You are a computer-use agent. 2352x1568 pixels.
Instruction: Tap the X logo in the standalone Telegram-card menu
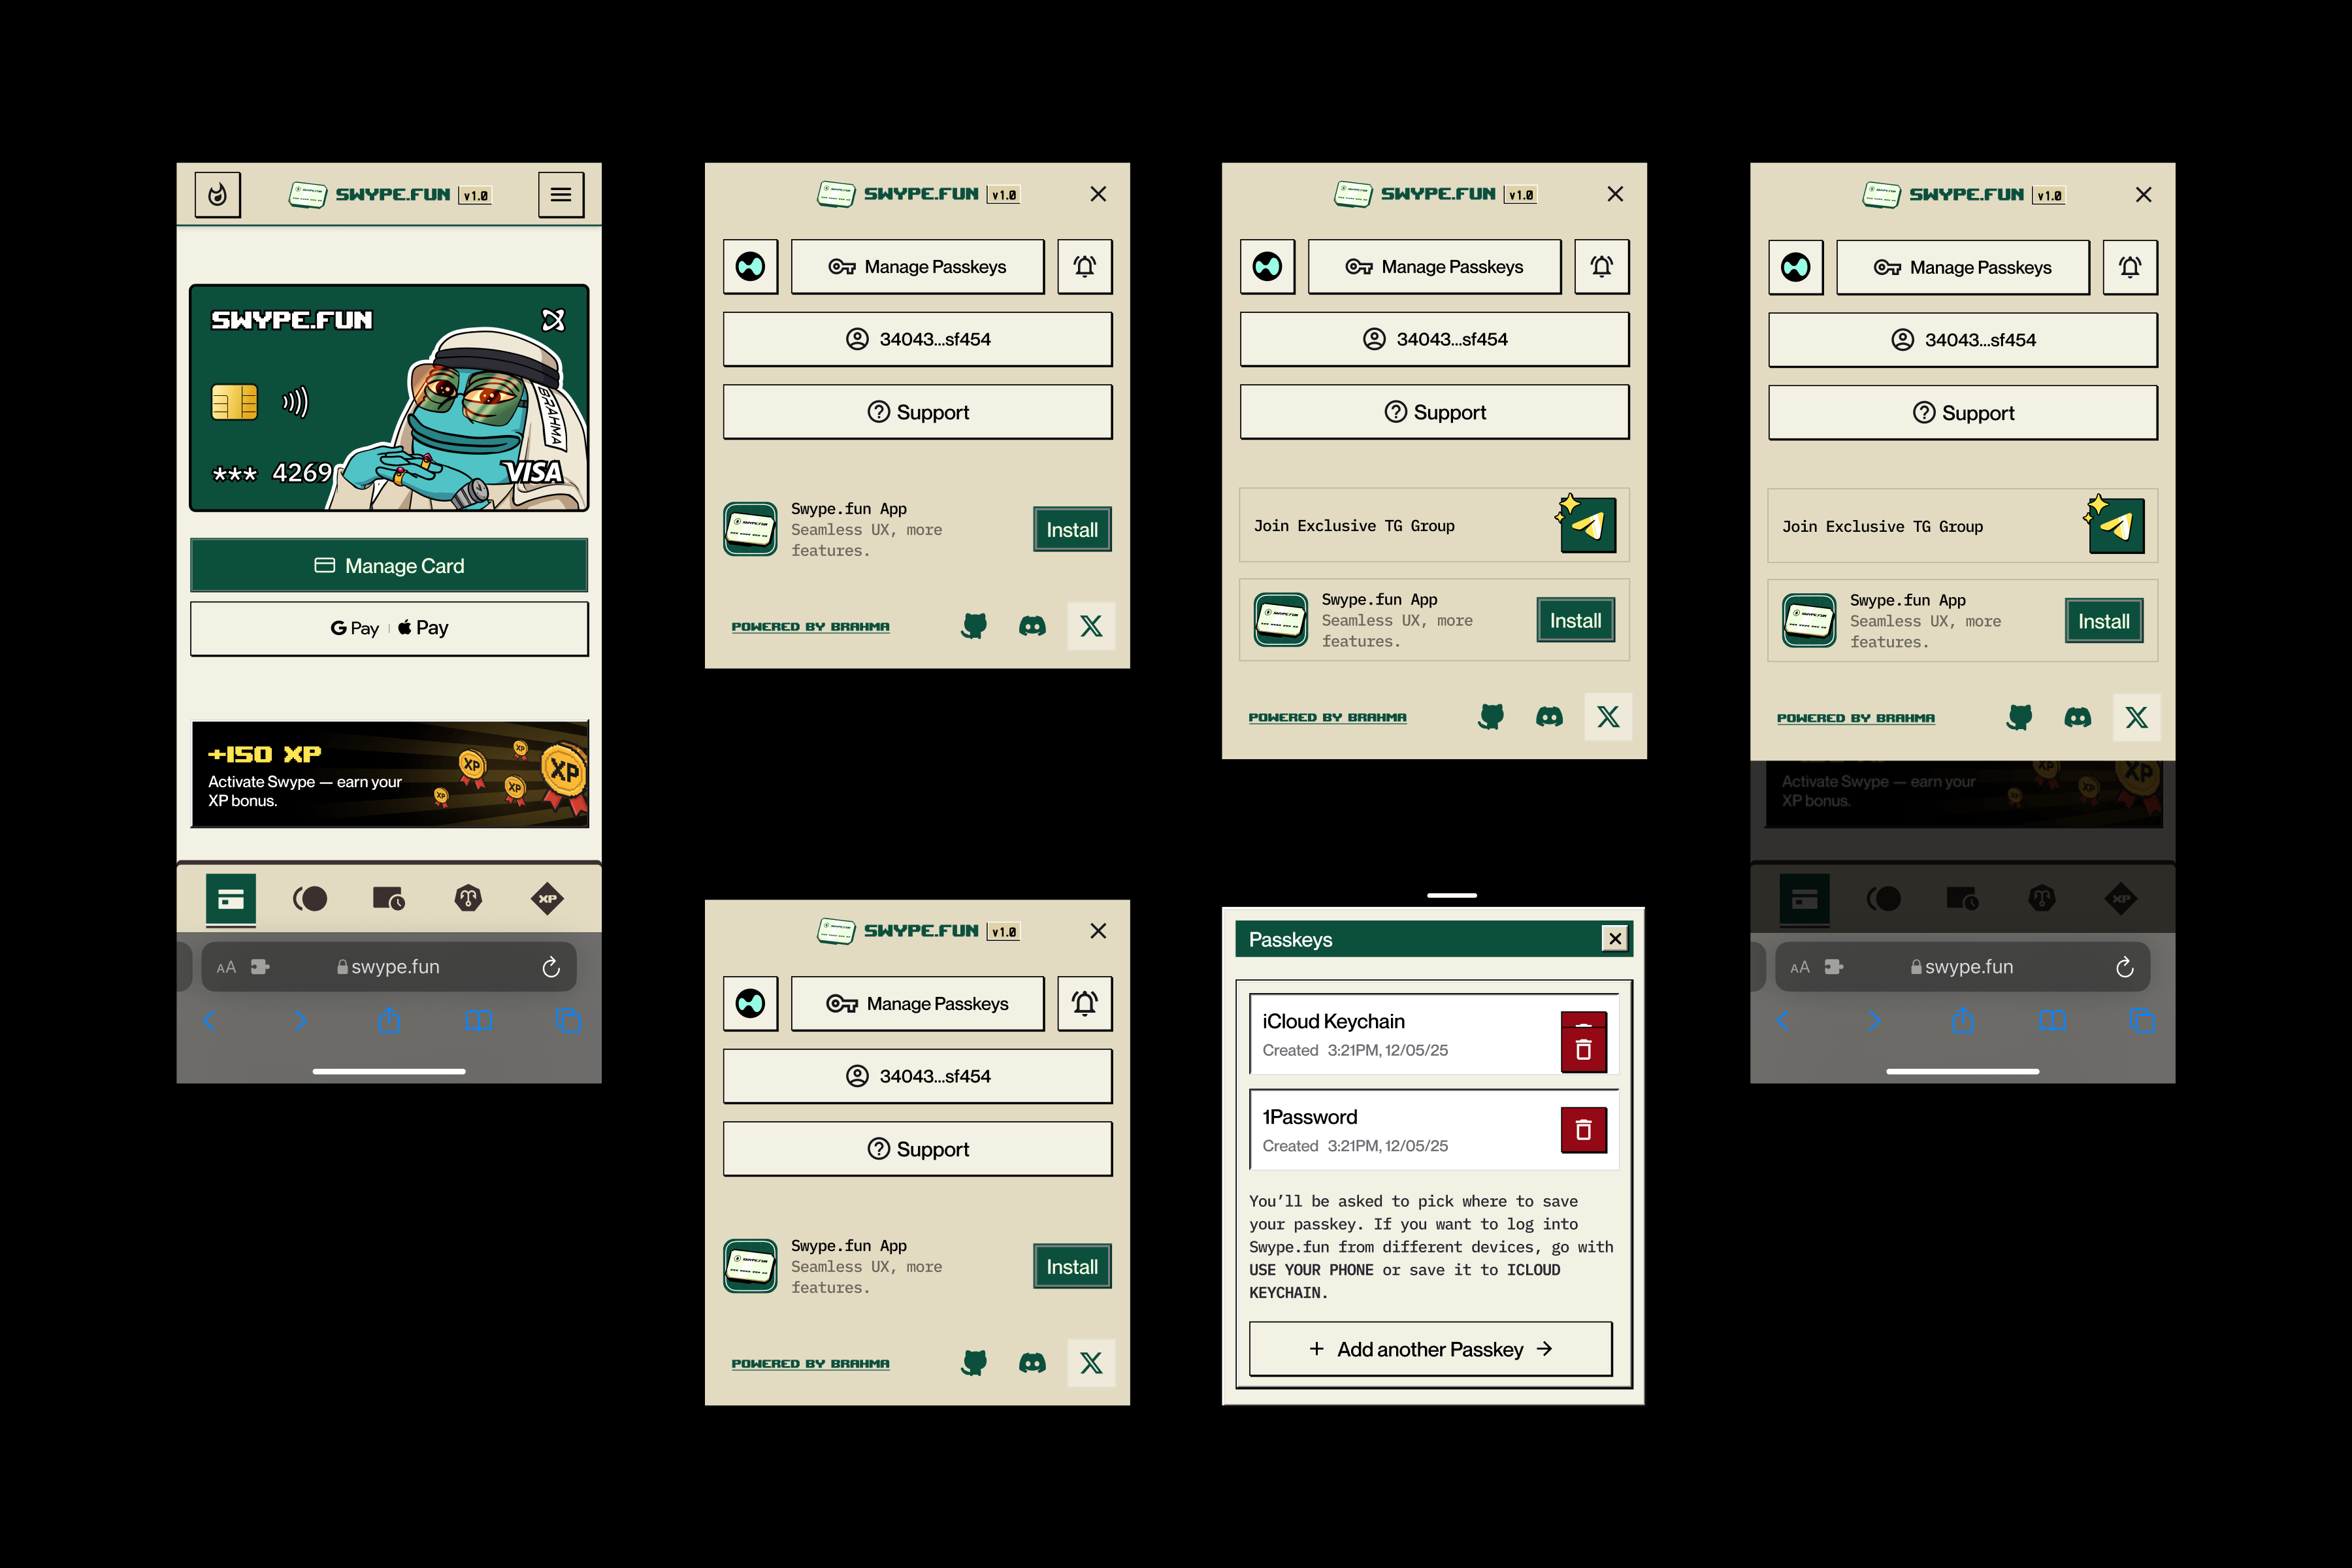pos(1608,717)
